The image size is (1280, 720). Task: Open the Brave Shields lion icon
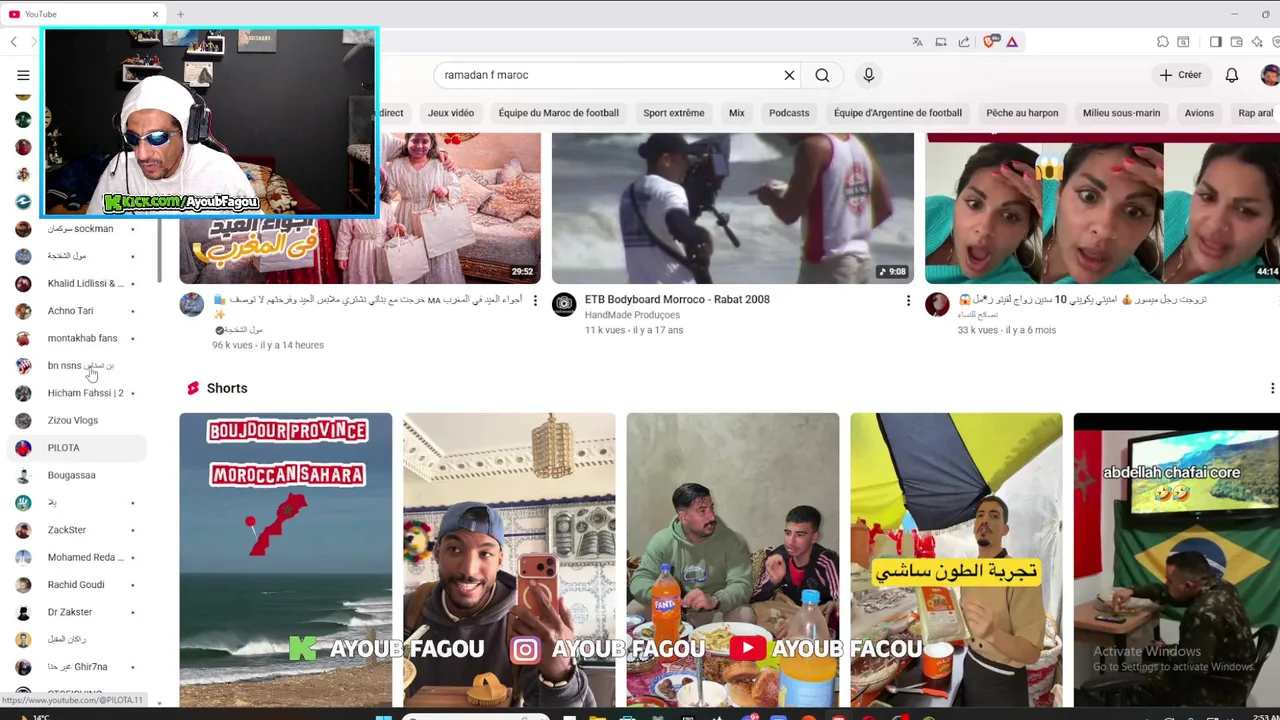pos(990,42)
